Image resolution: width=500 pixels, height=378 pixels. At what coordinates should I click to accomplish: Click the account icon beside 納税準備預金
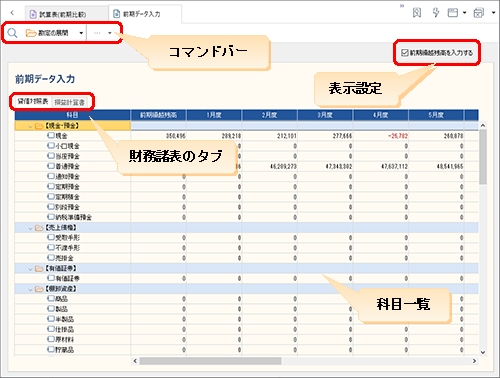(51, 217)
